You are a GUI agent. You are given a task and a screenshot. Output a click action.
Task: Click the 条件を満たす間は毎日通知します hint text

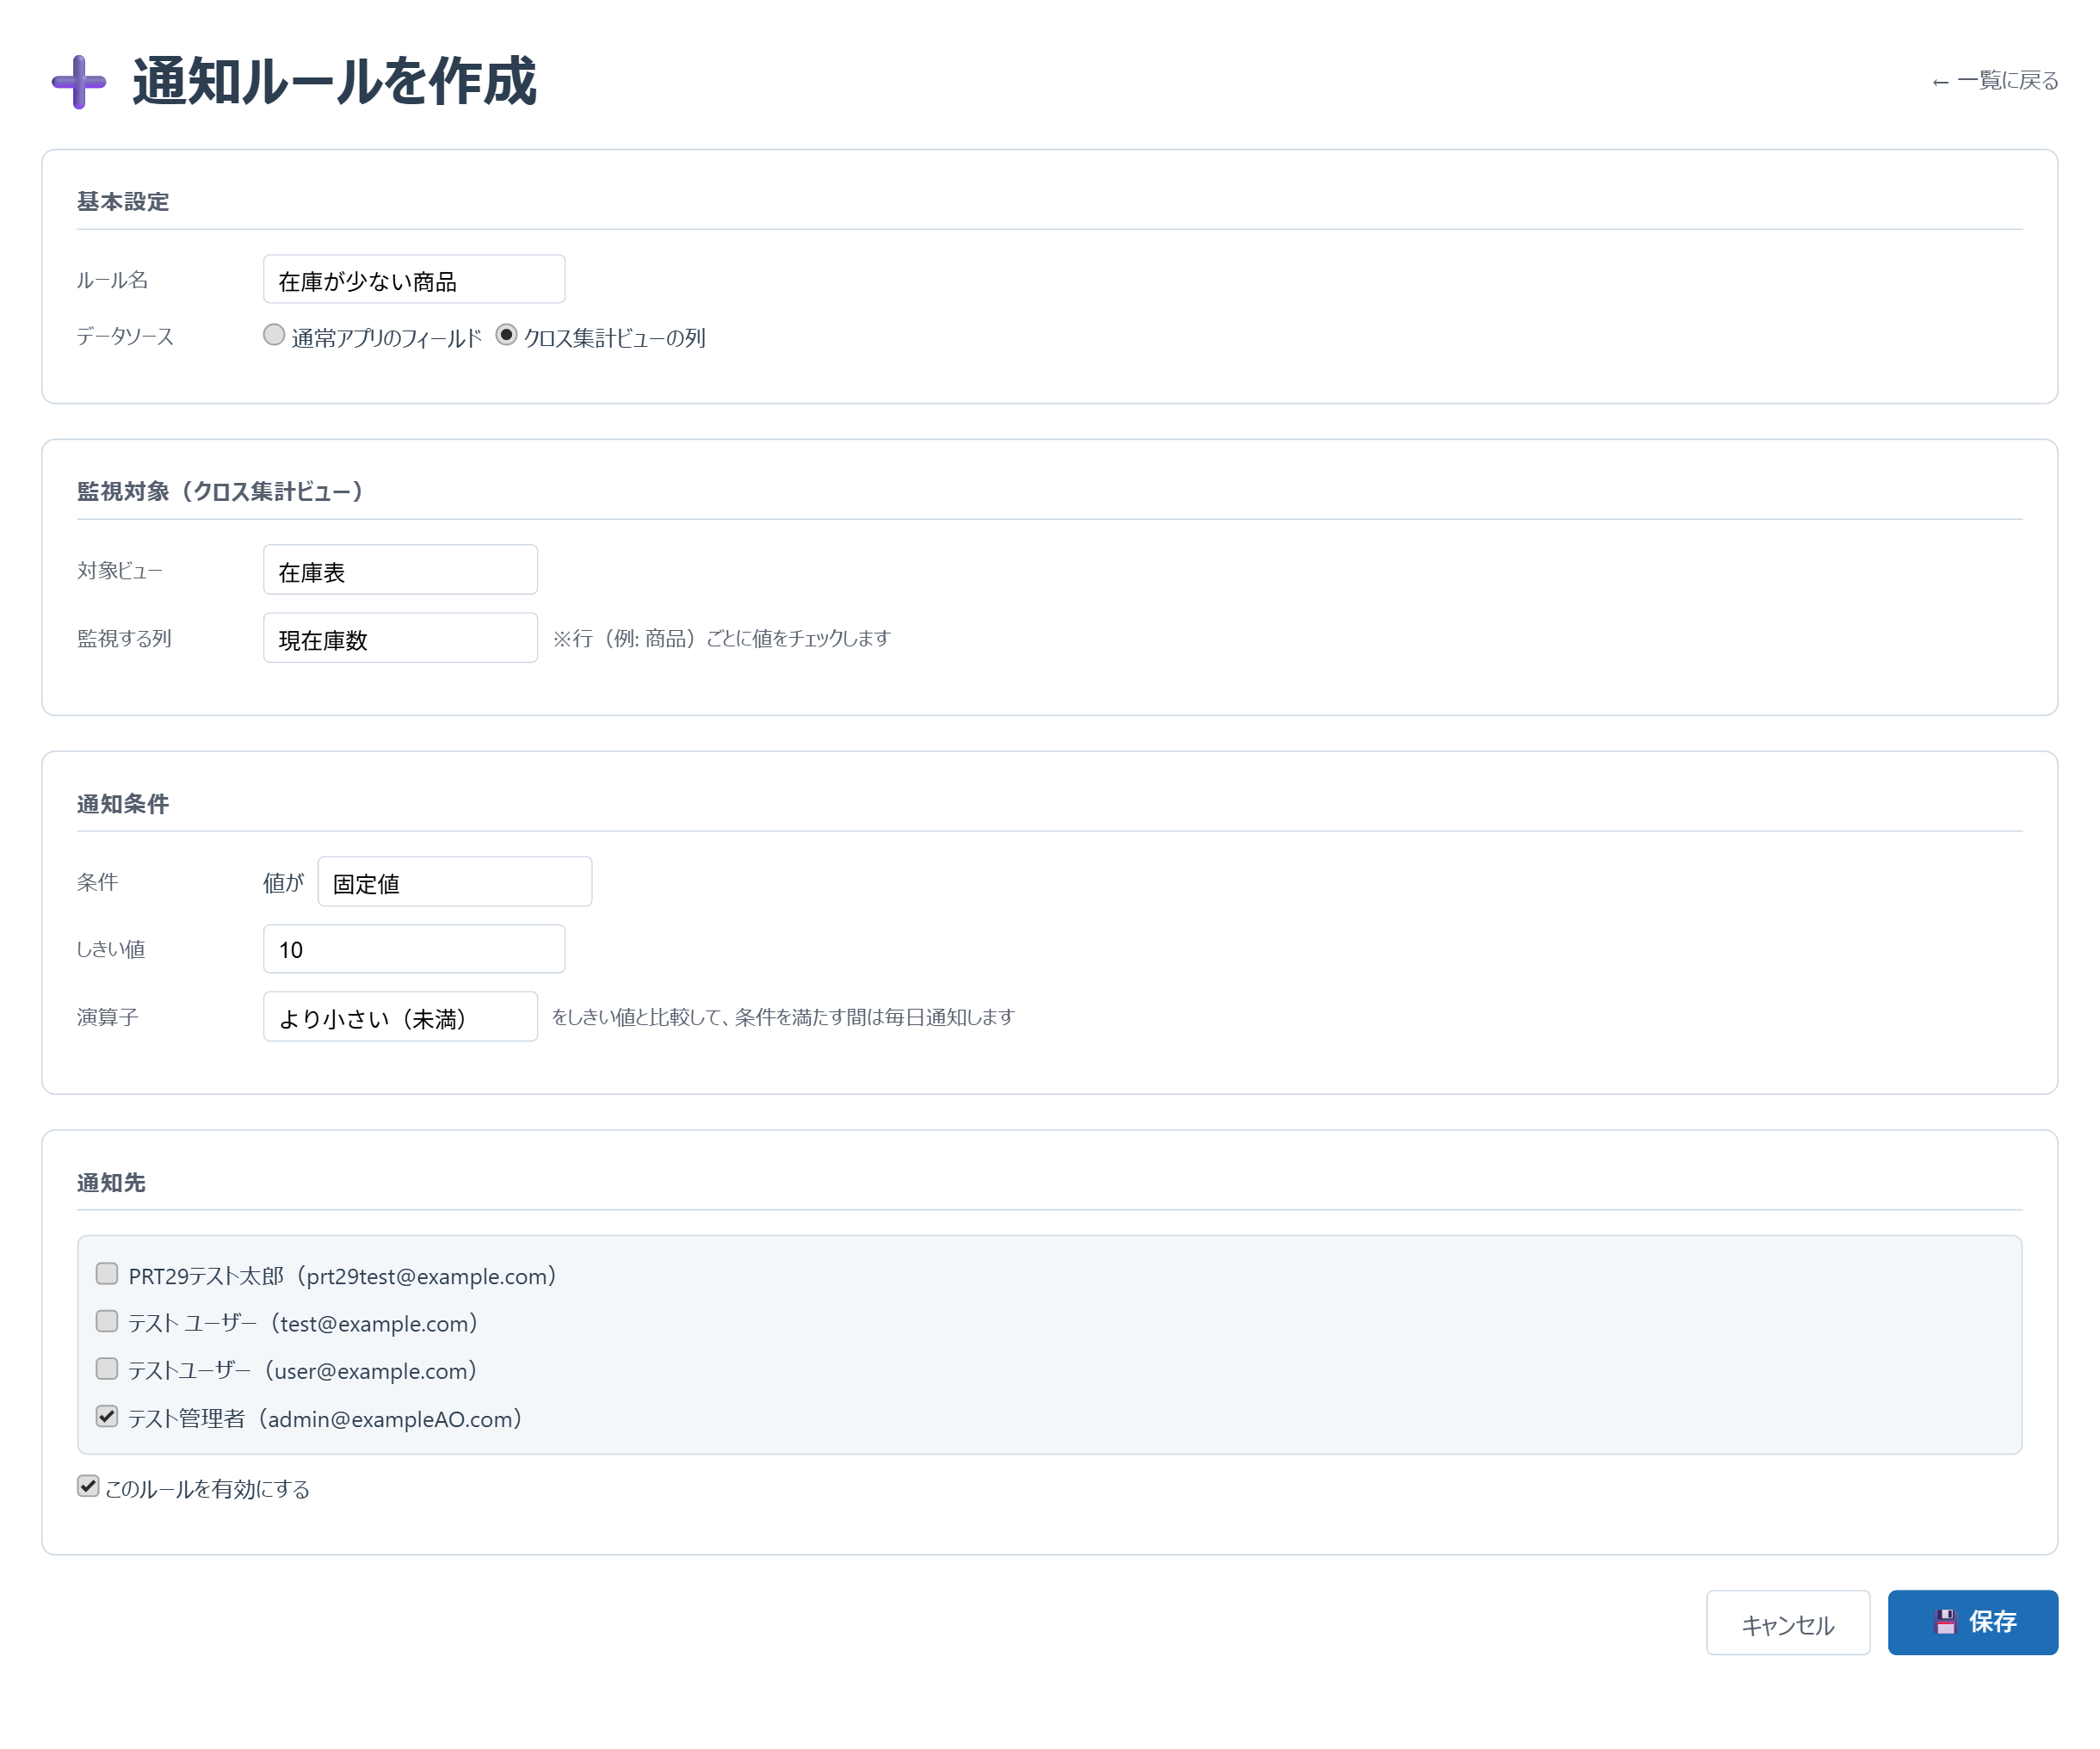(x=875, y=1017)
